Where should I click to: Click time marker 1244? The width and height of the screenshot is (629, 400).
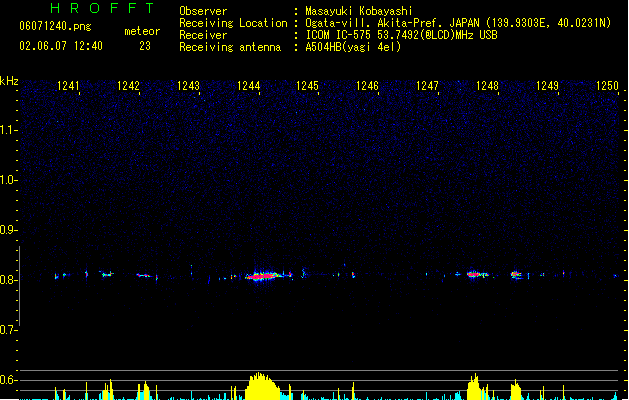[248, 86]
